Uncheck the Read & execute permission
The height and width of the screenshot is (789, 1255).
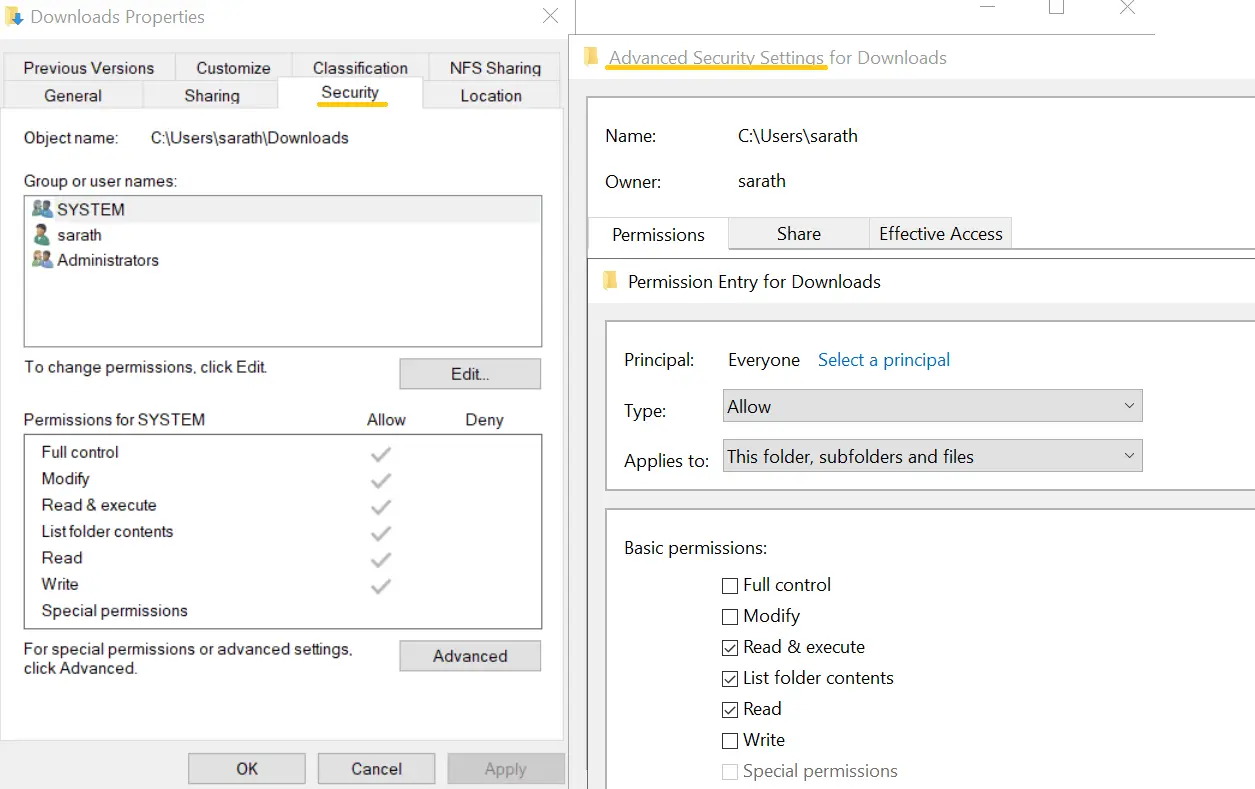(730, 648)
